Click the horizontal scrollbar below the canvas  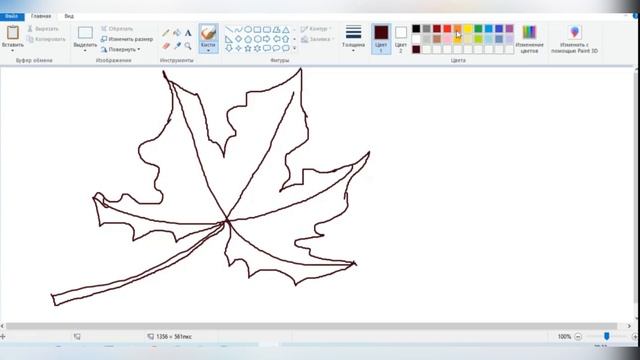point(312,326)
